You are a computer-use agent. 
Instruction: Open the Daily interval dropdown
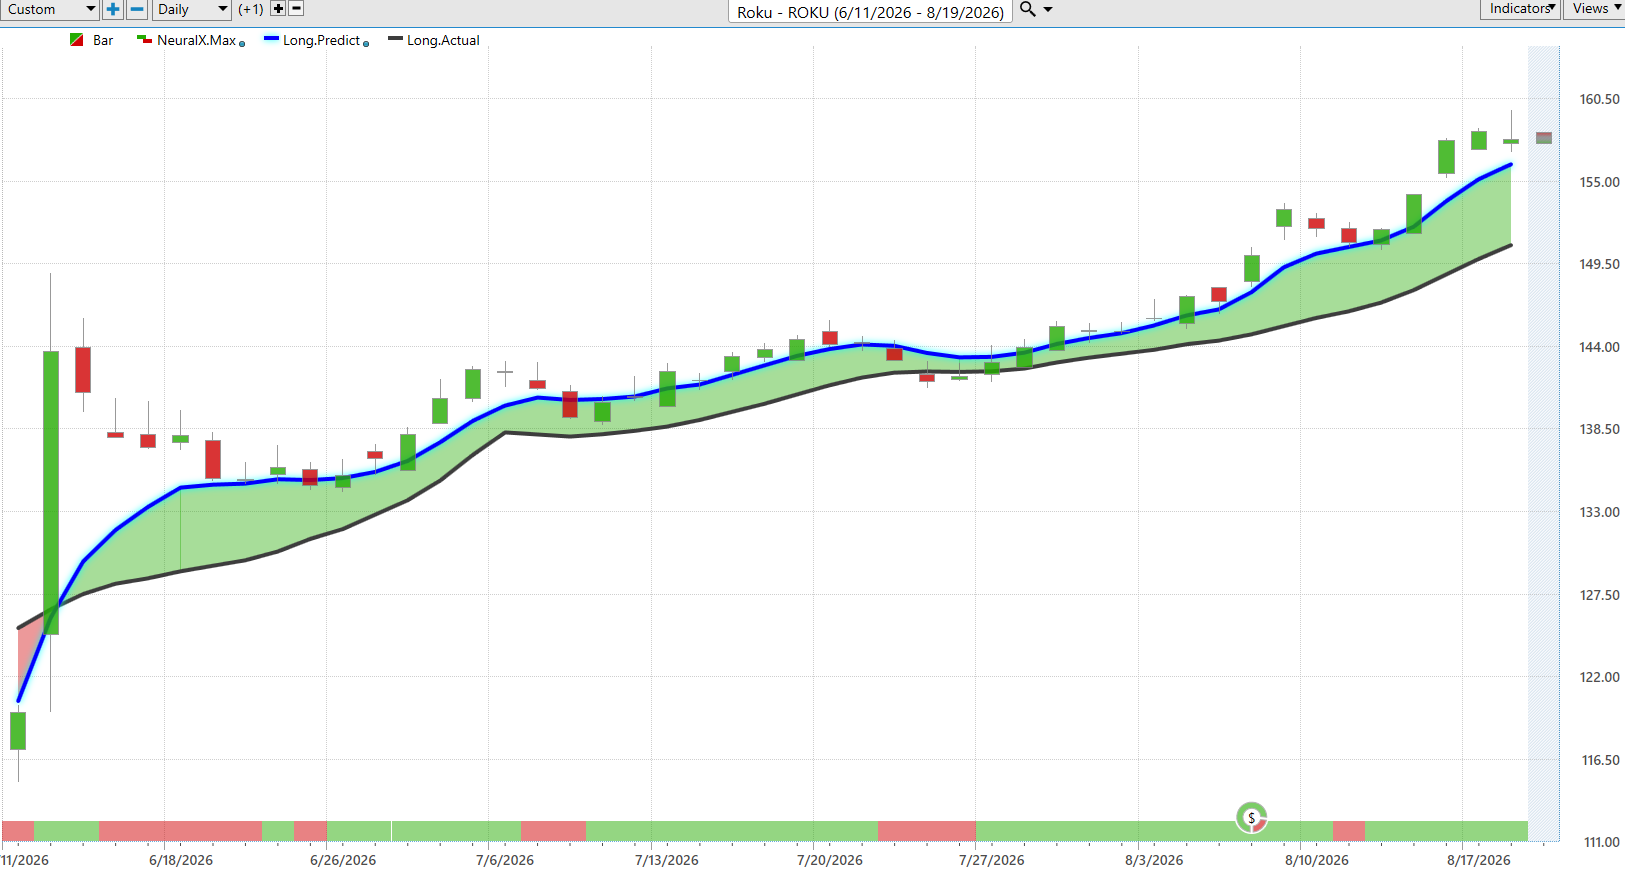coord(193,9)
